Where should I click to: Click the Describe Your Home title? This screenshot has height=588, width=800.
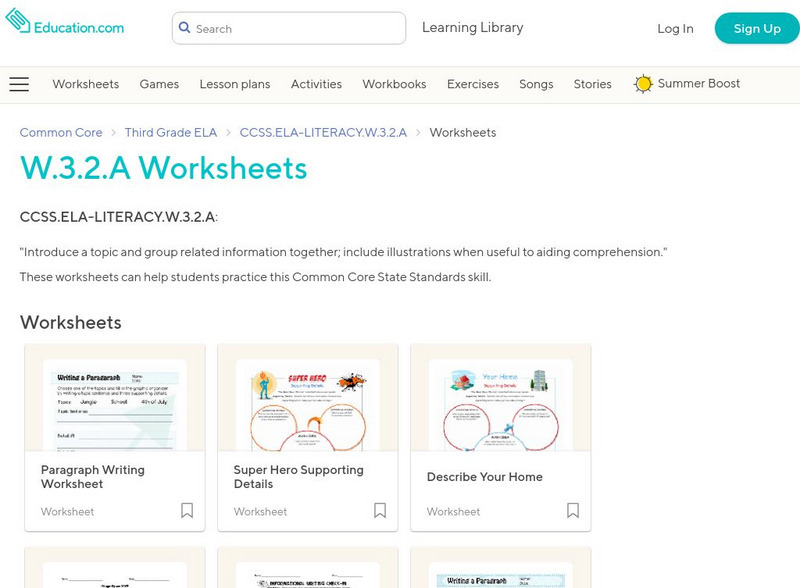point(485,477)
